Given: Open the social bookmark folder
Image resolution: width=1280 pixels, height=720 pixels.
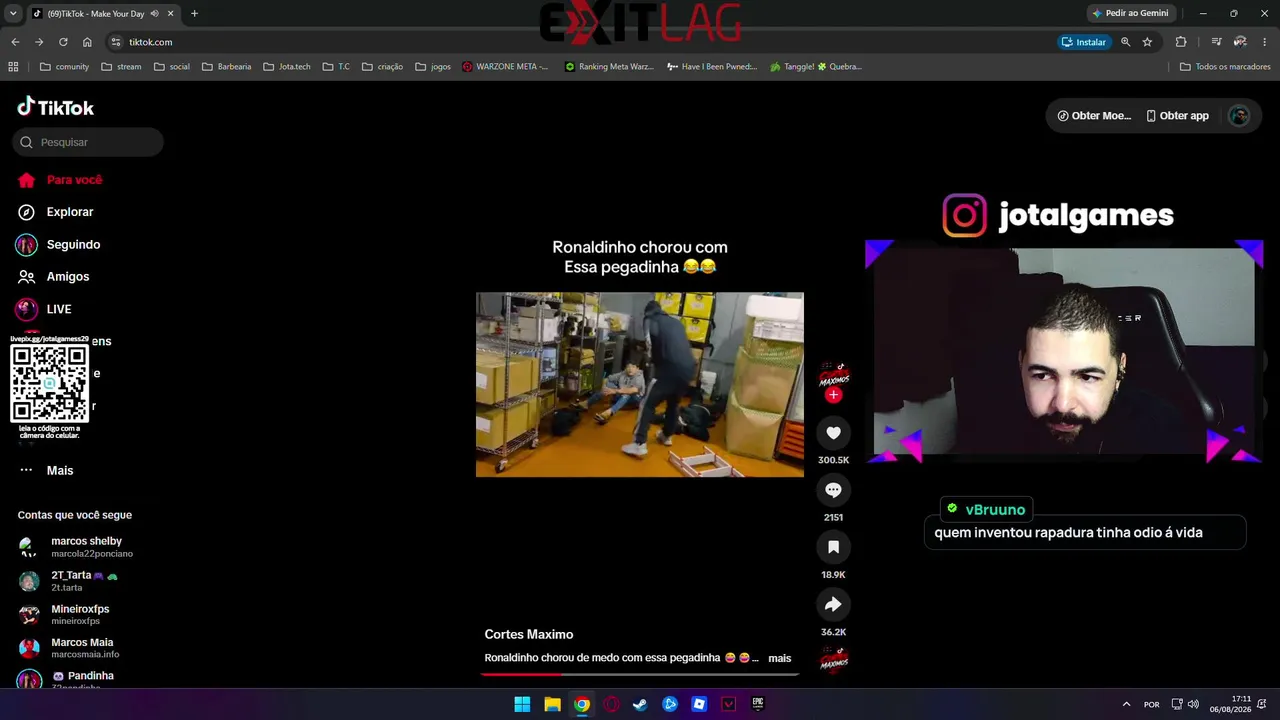Looking at the screenshot, I should (x=172, y=67).
